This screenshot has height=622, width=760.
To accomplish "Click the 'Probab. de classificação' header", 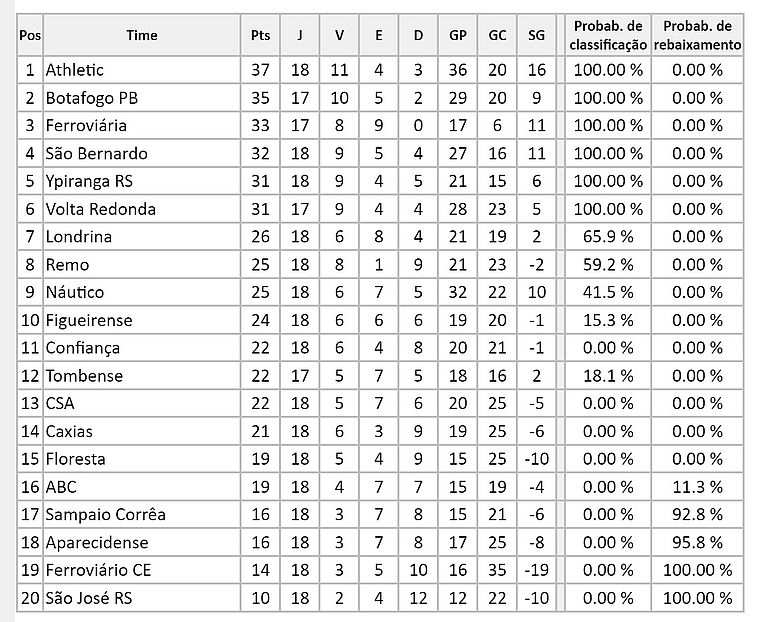I will 609,35.
